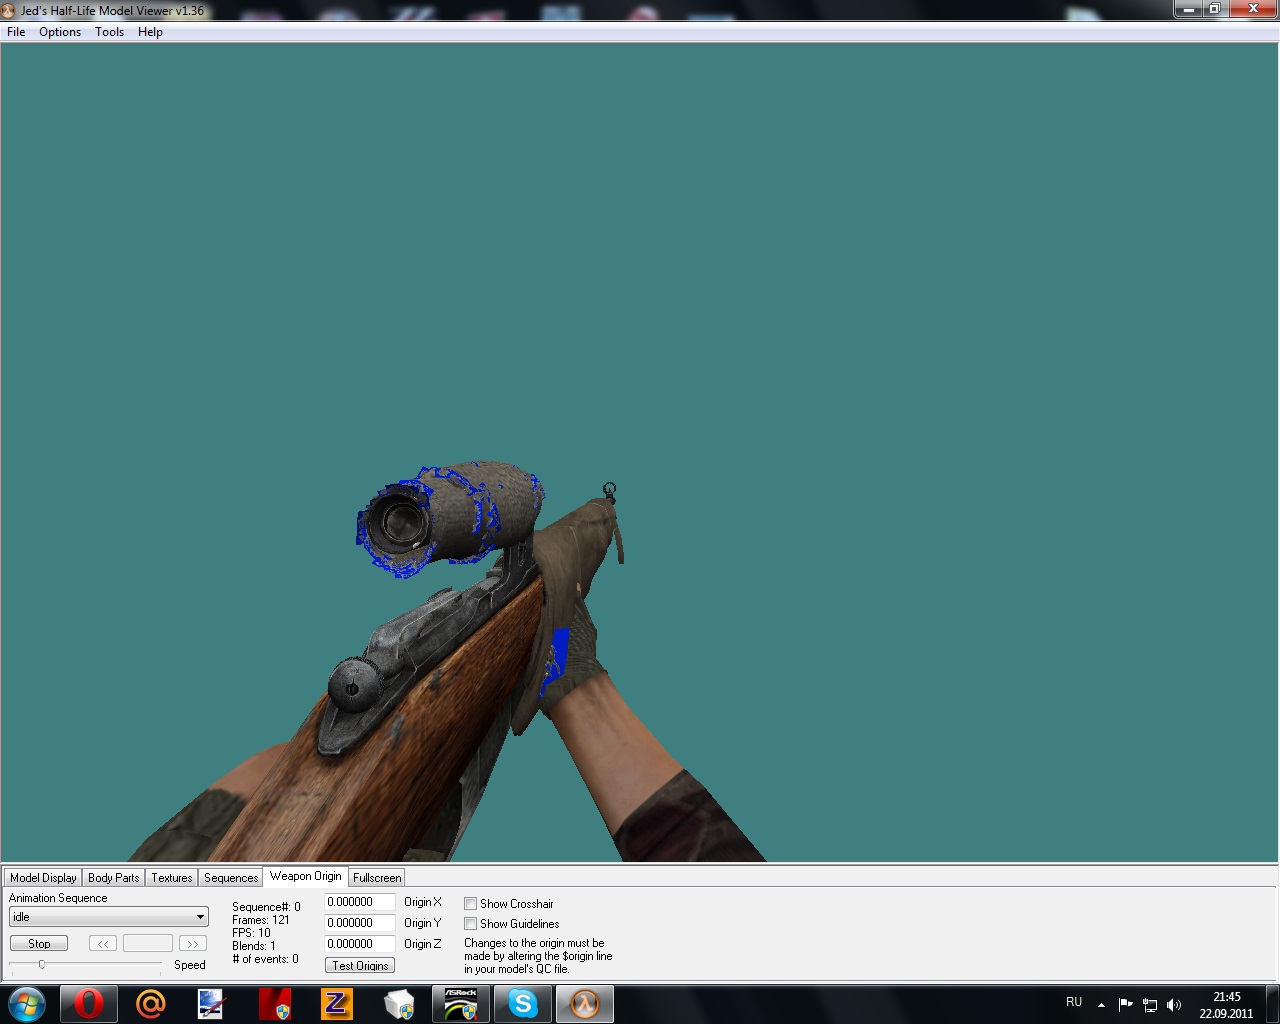Viewport: 1280px width, 1024px height.
Task: Toggle the Show Guidelines checkbox
Action: [470, 924]
